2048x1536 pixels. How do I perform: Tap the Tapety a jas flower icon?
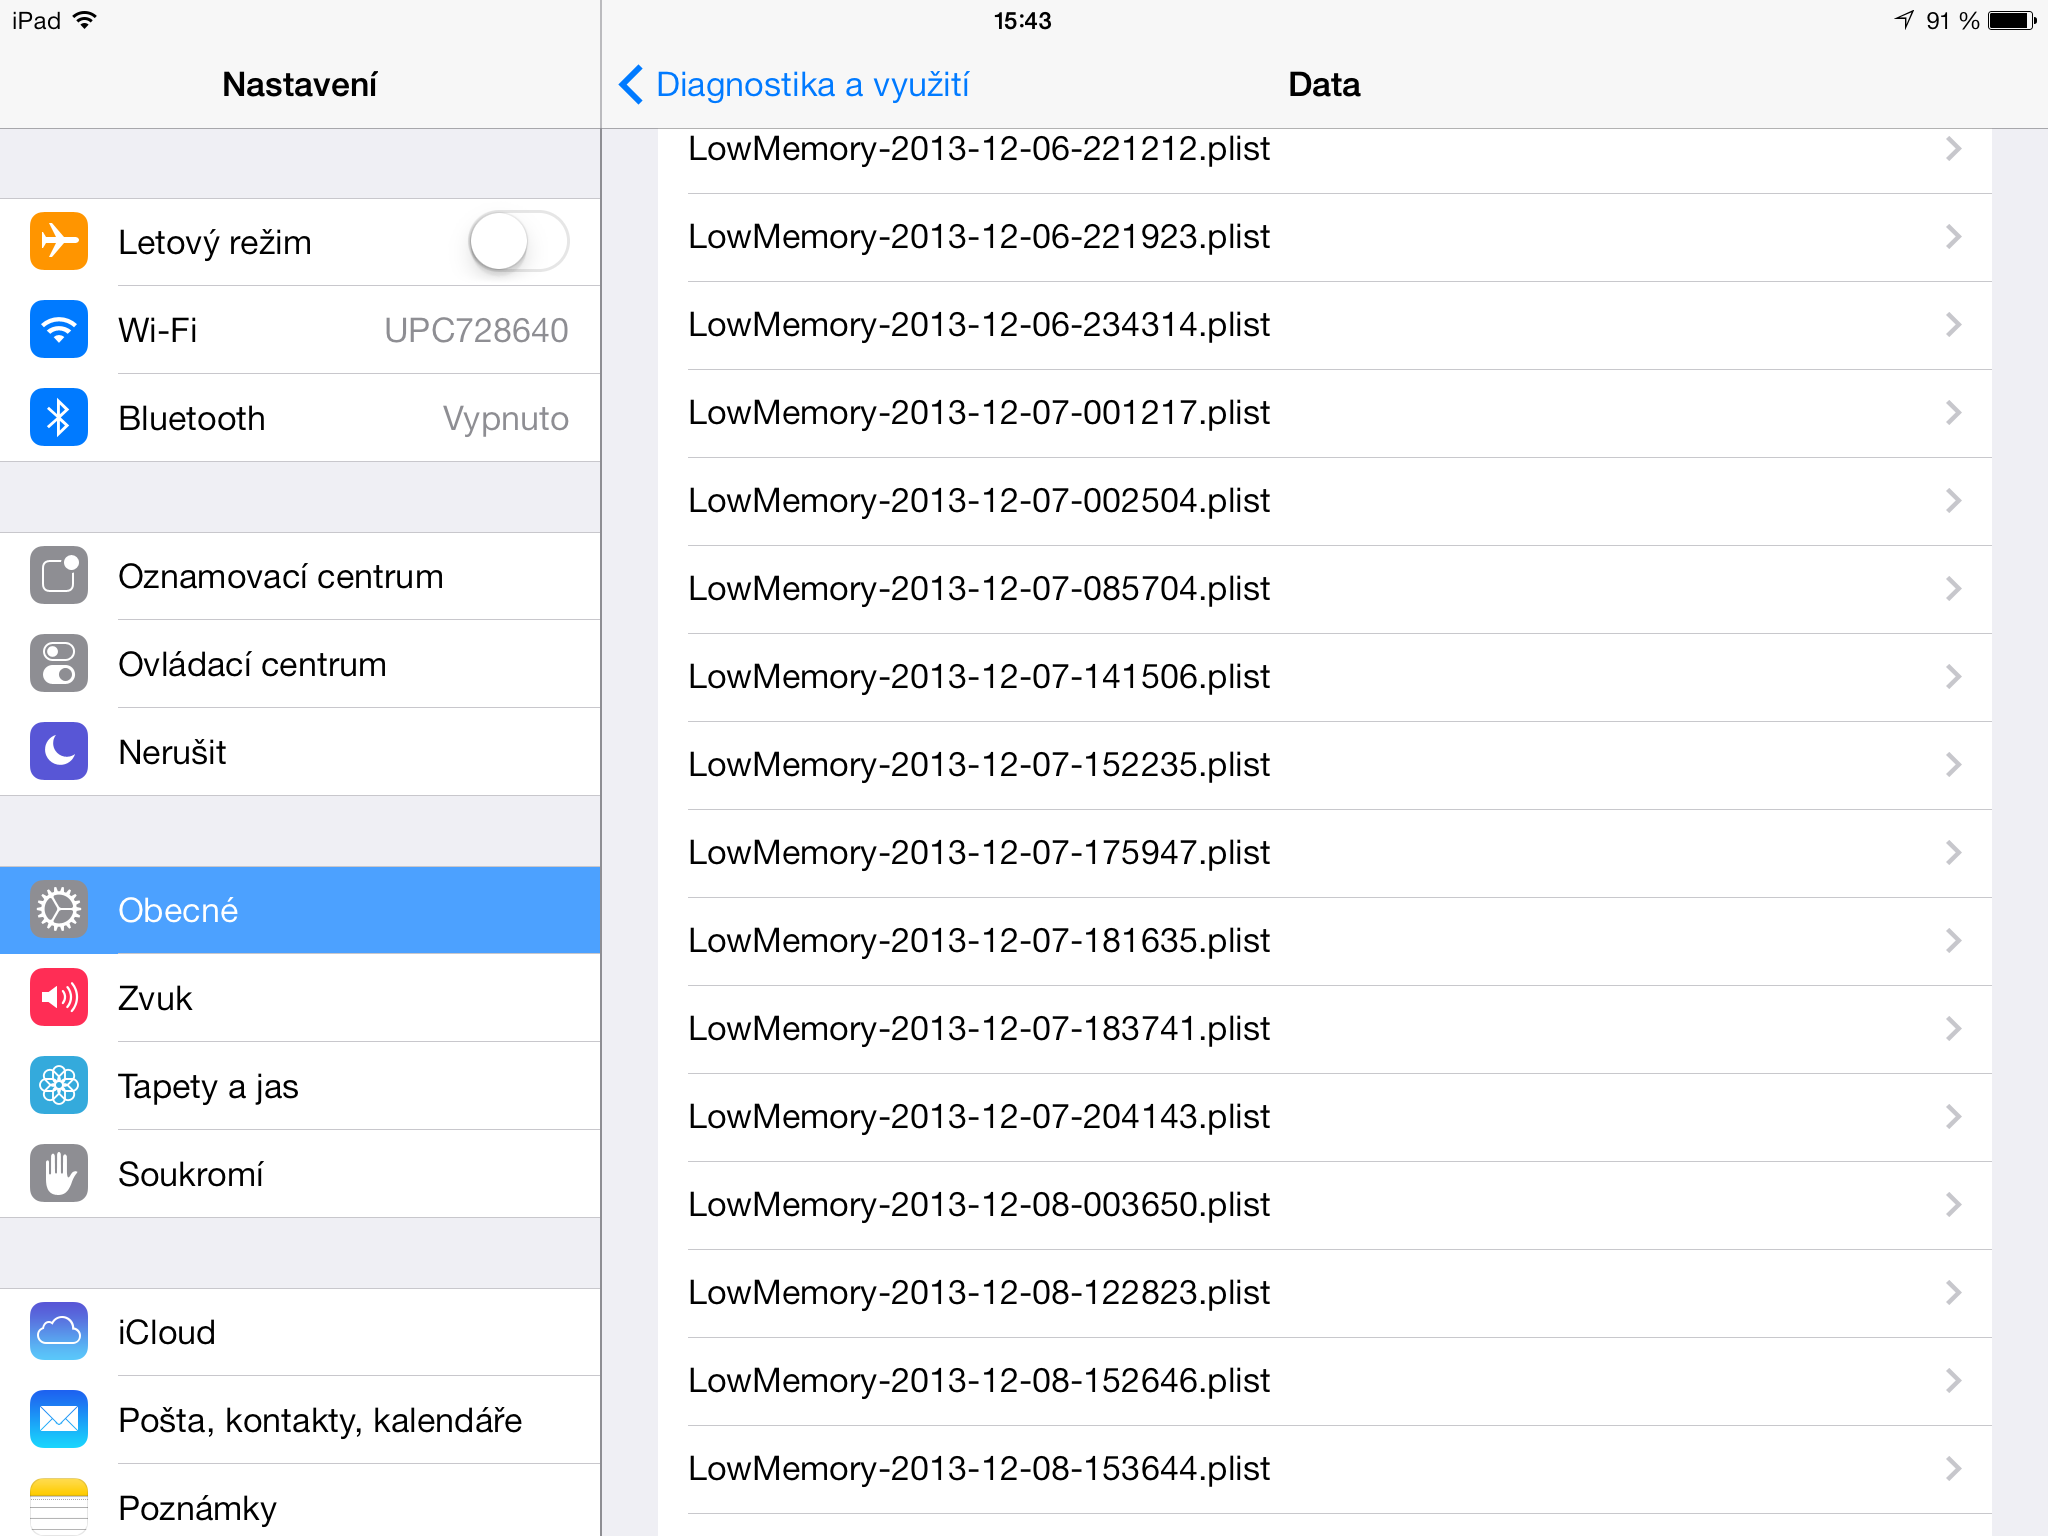[59, 1085]
